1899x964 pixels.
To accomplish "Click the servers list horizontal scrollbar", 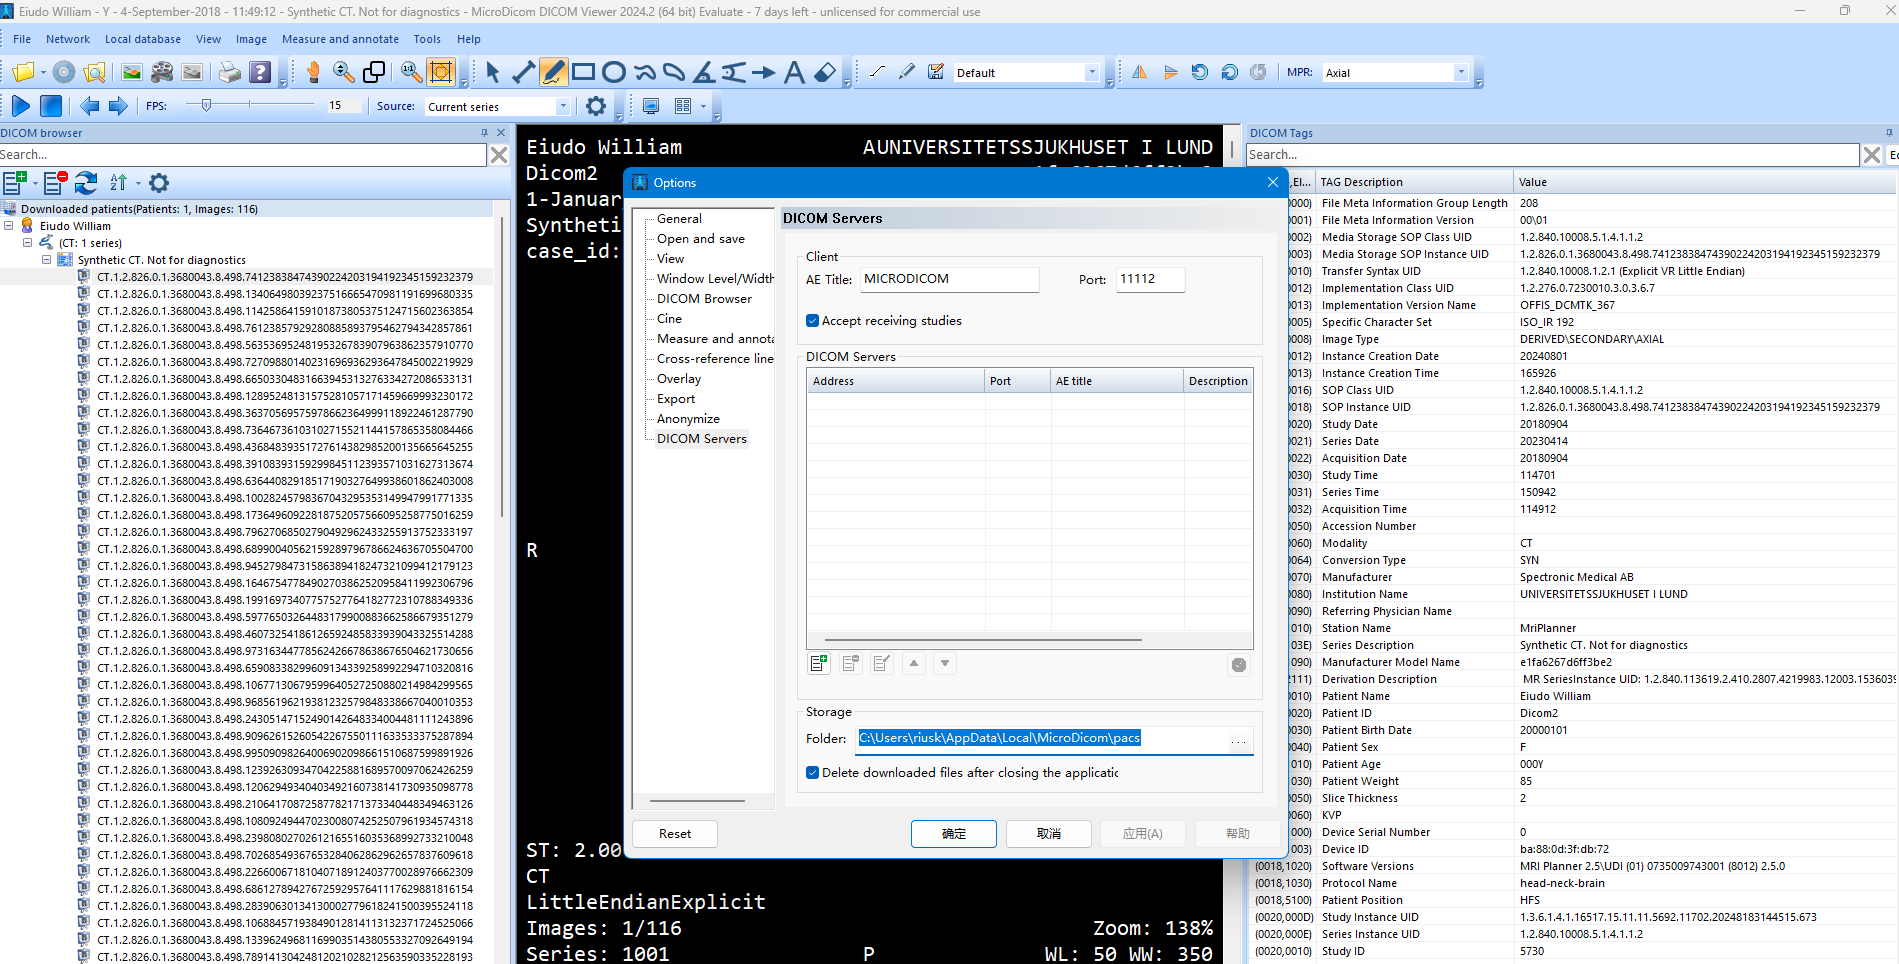I will (x=983, y=640).
